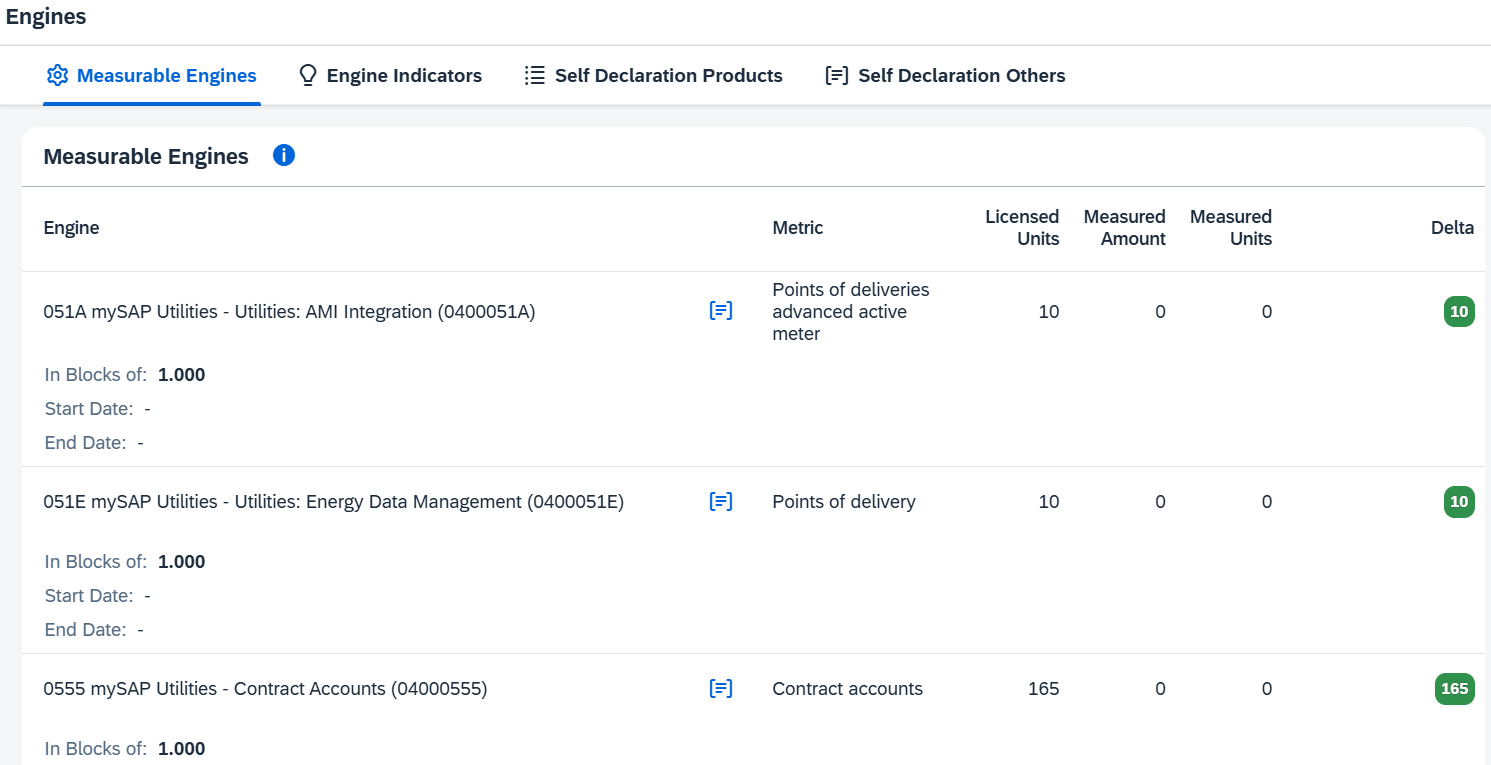1491x765 pixels.
Task: Open the note icon for Energy Data Management
Action: [721, 501]
